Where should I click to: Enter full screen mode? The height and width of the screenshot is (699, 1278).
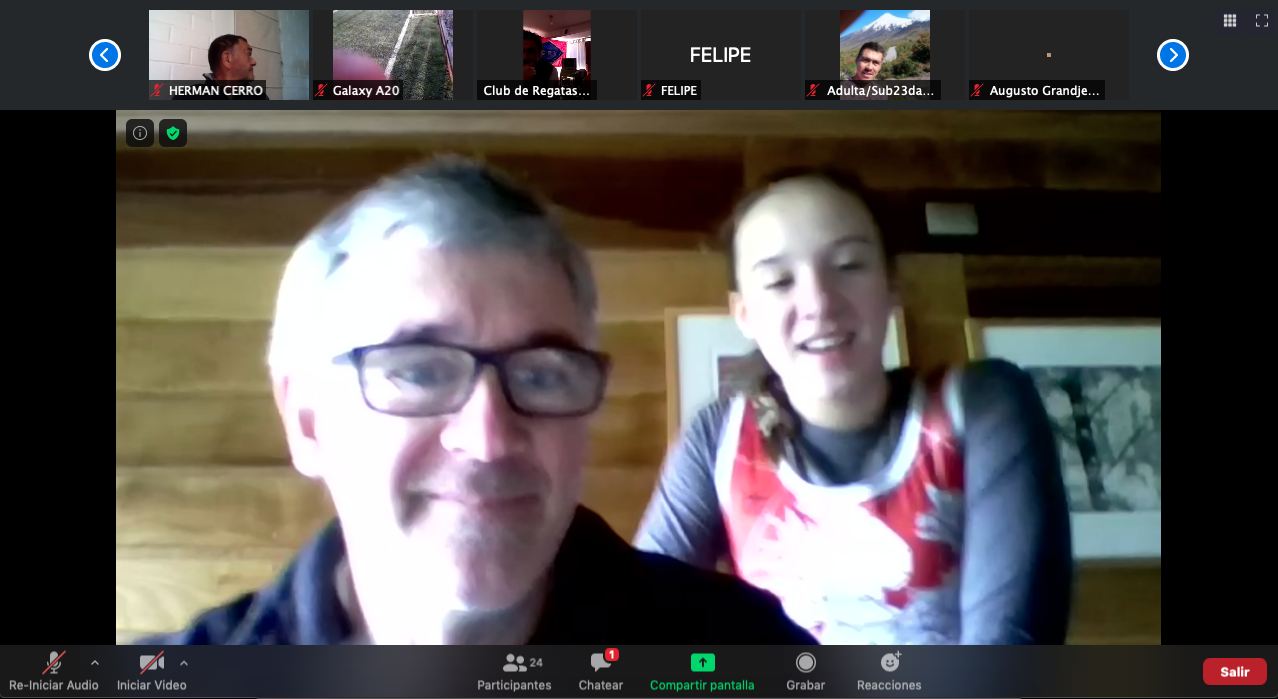[1262, 20]
